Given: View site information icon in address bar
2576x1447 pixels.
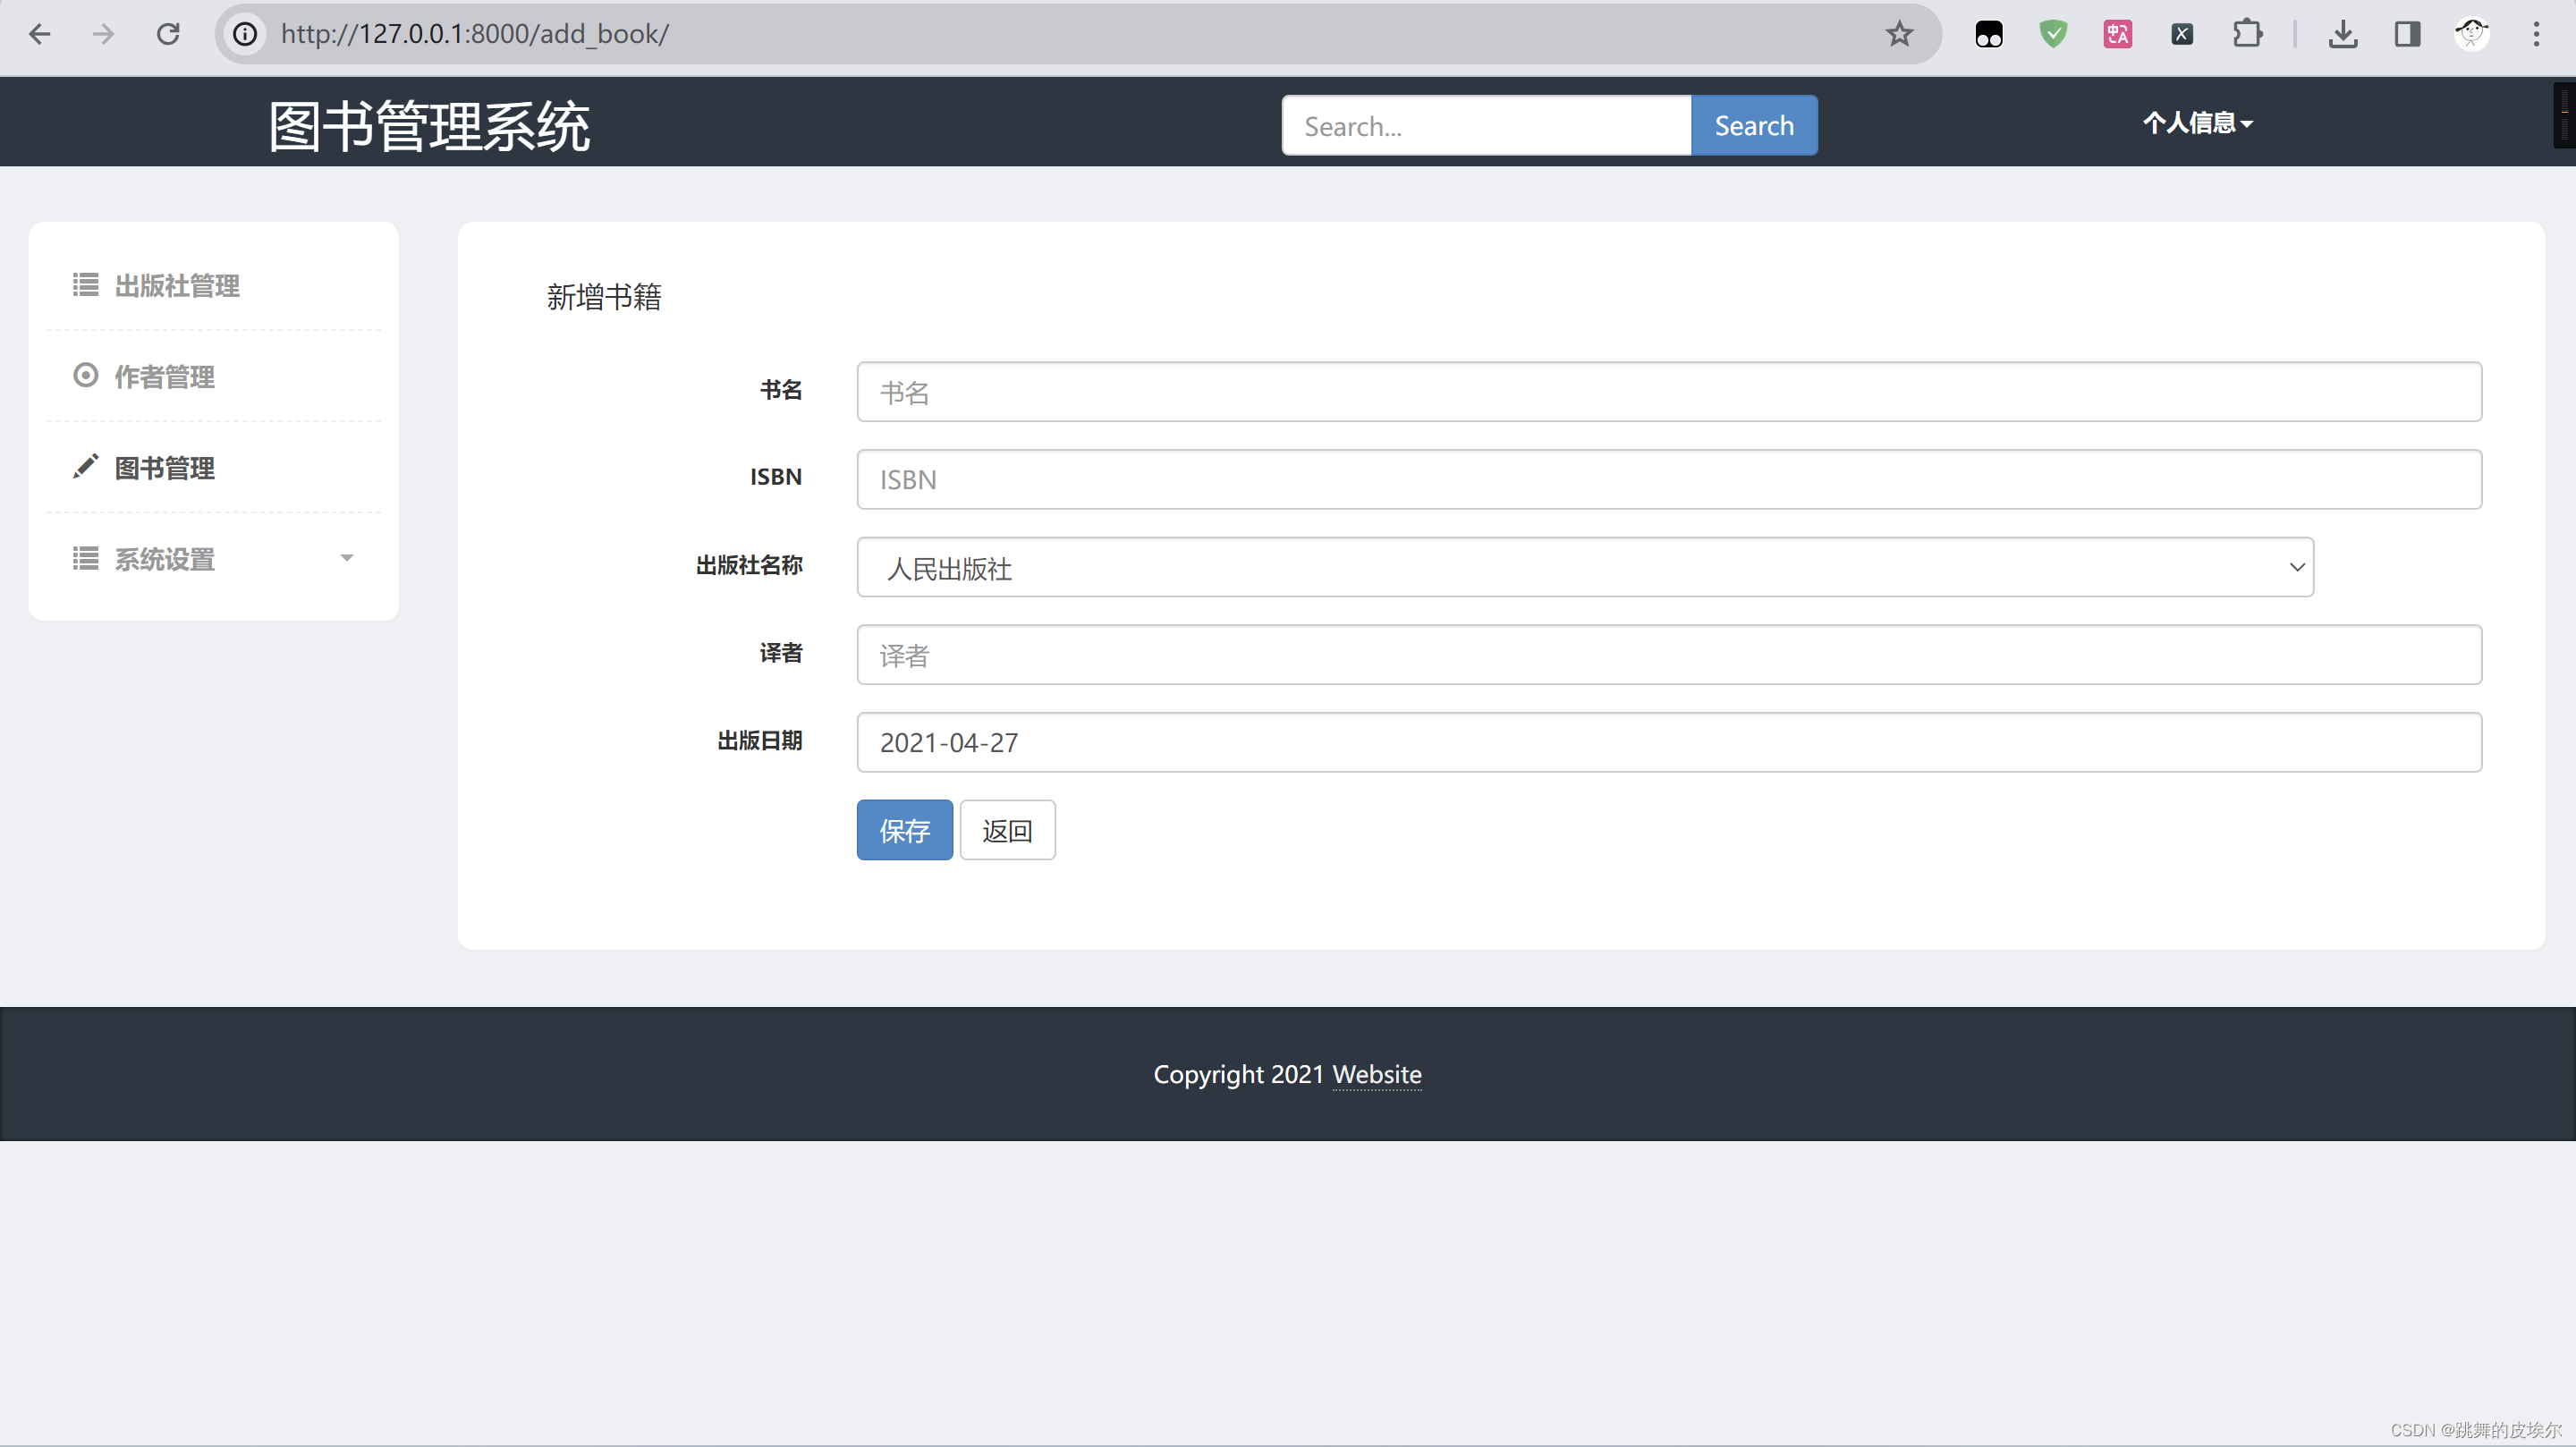Looking at the screenshot, I should 245,34.
